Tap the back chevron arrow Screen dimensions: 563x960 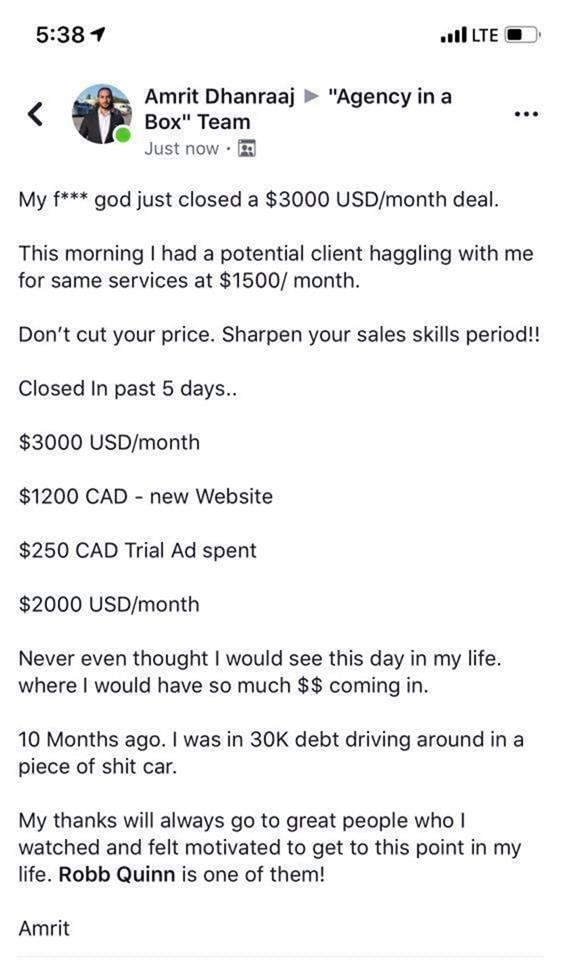[x=36, y=113]
